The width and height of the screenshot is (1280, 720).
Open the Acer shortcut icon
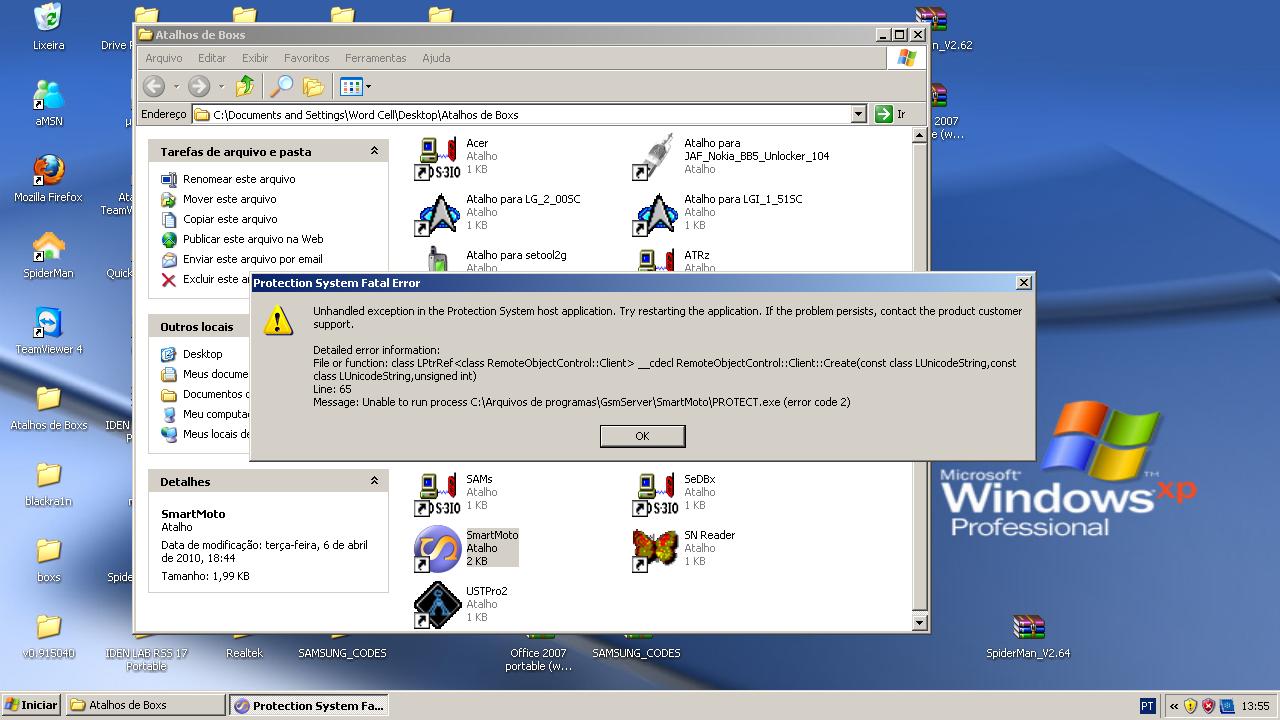[437, 158]
